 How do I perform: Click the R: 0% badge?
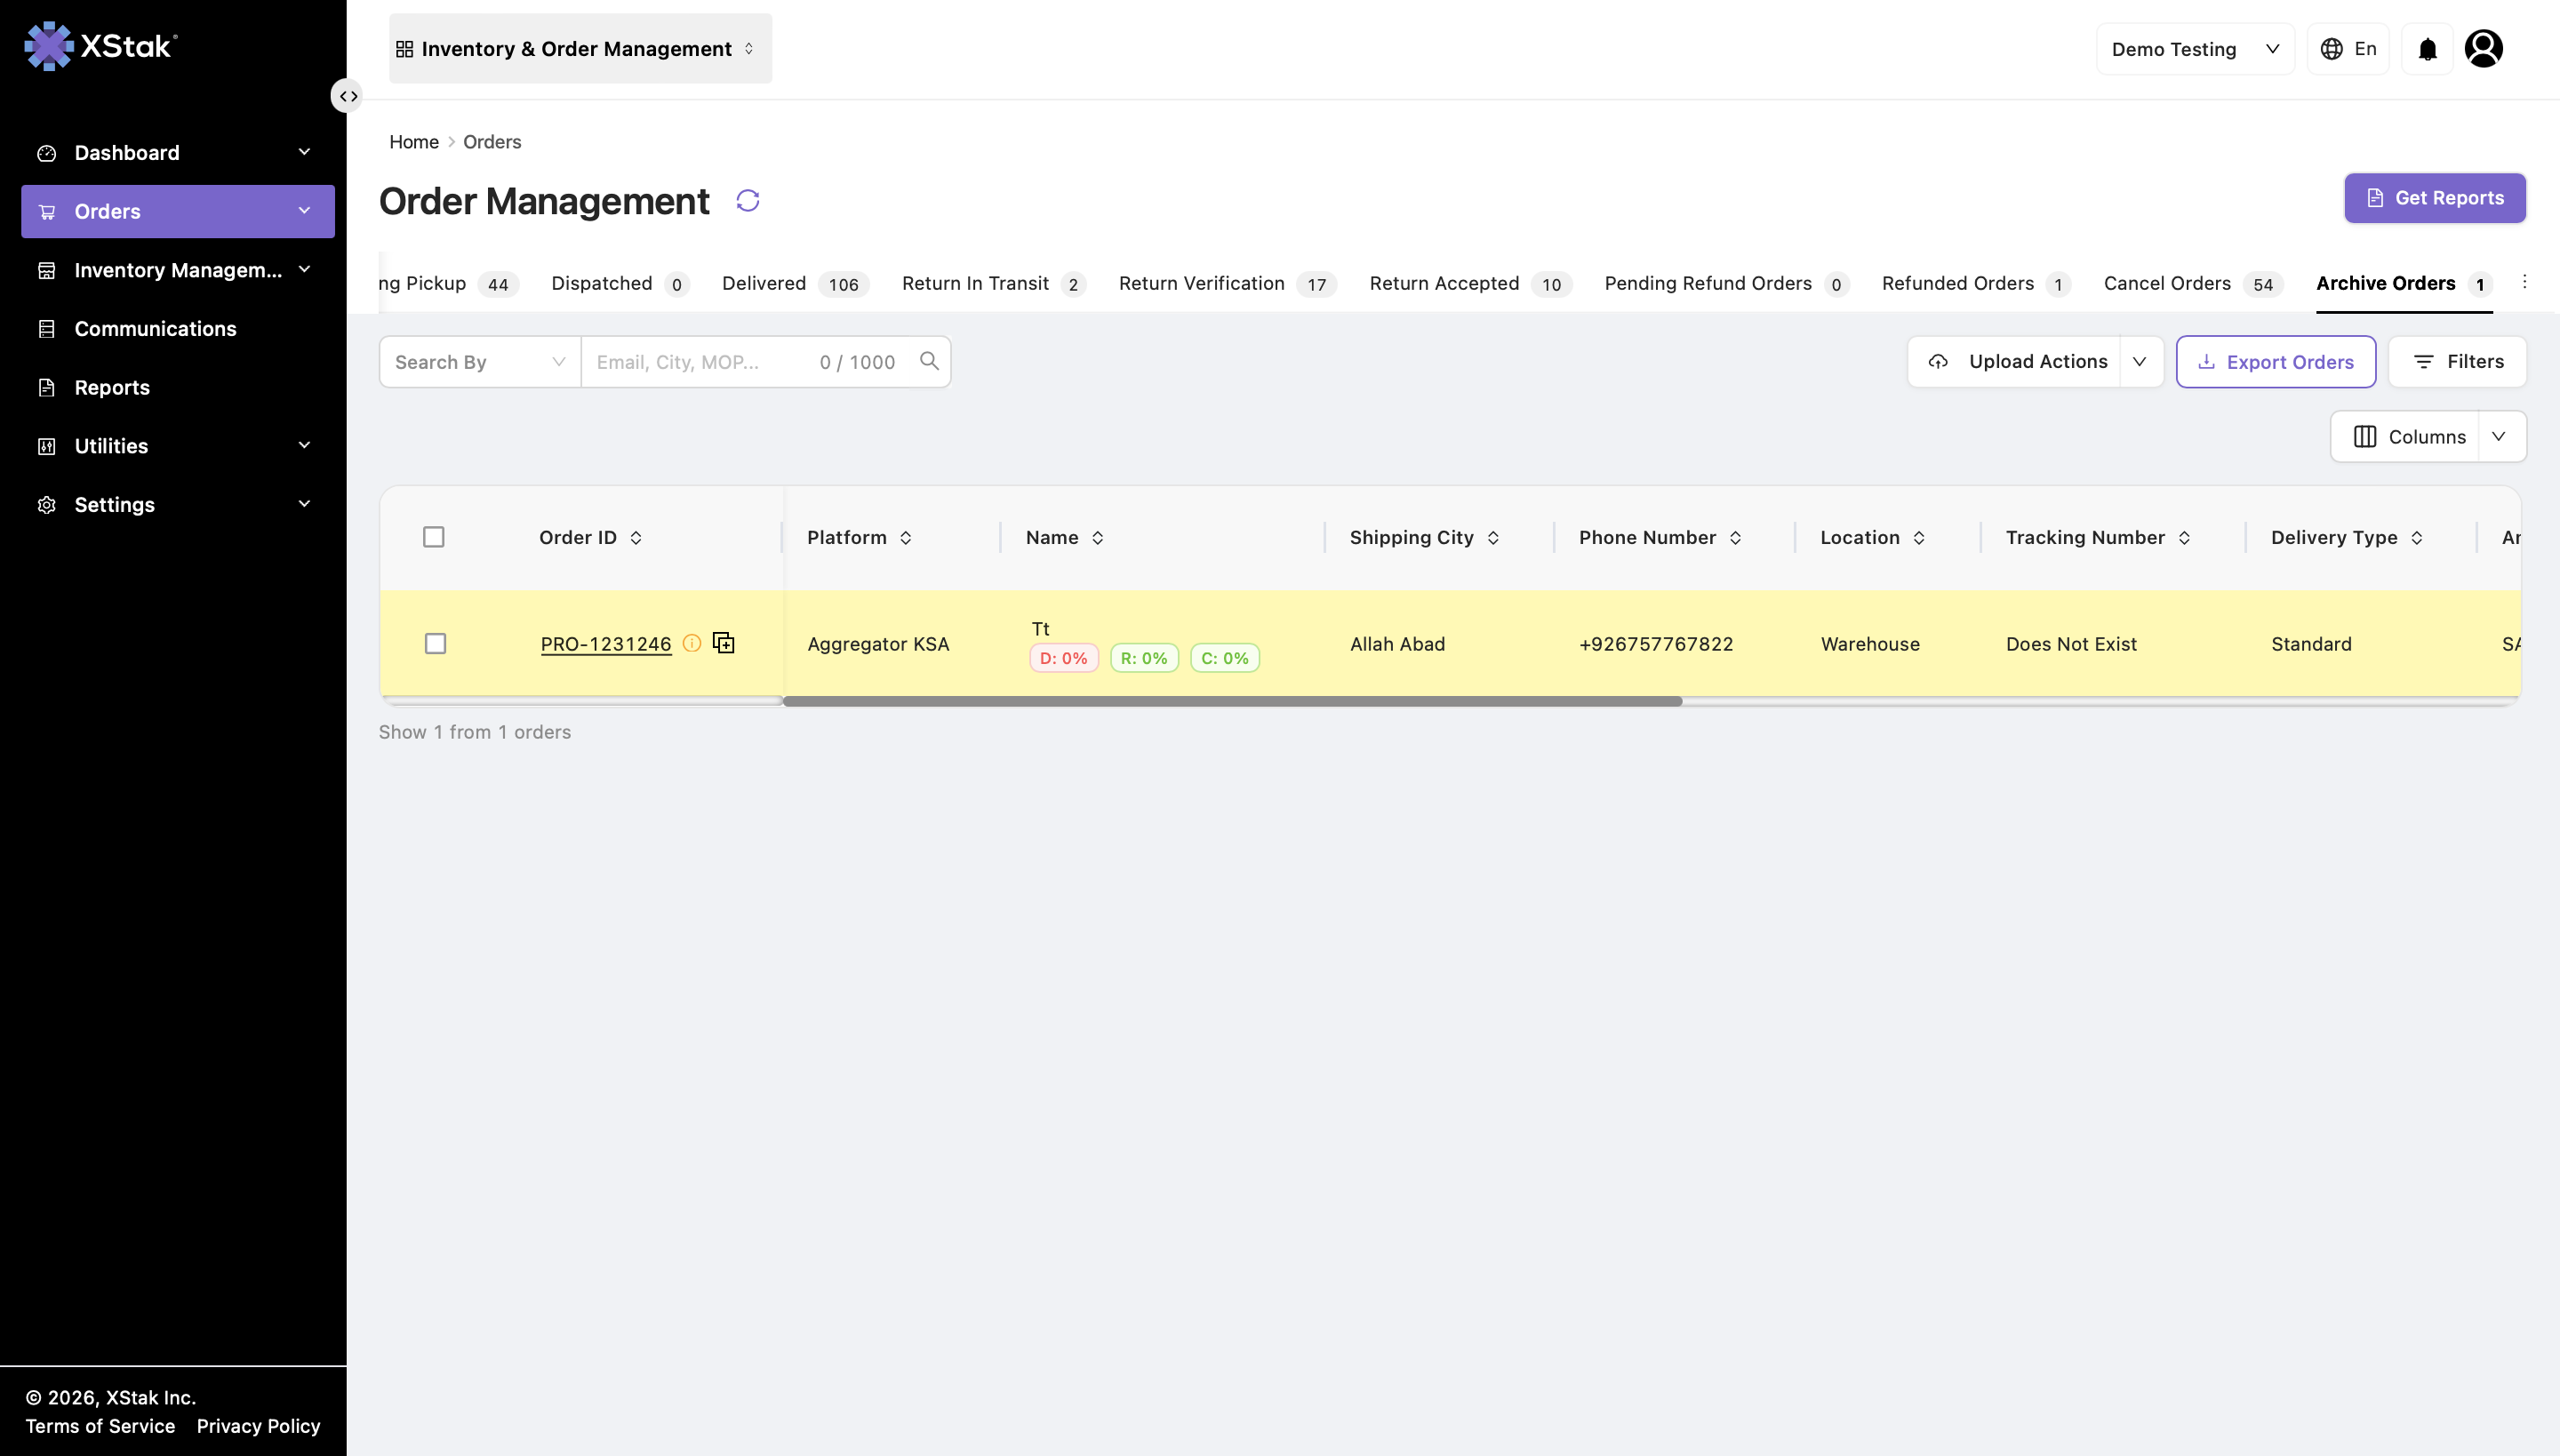pyautogui.click(x=1144, y=658)
